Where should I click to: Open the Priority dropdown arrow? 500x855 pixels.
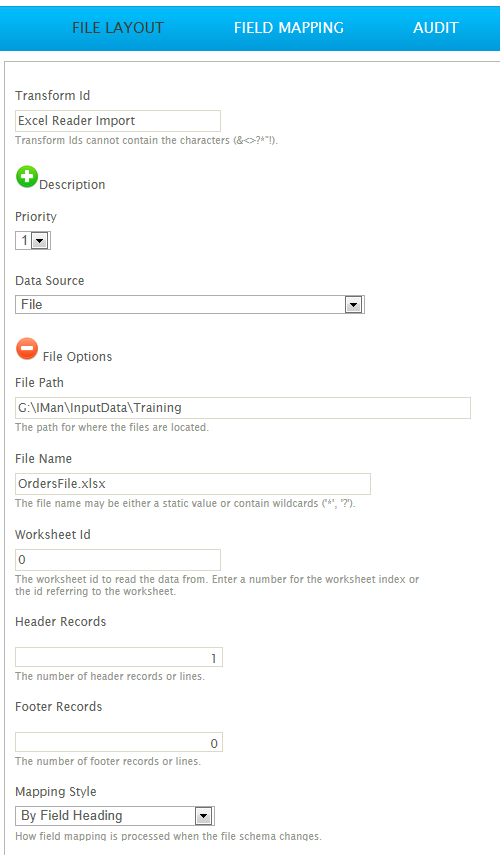pyautogui.click(x=40, y=240)
